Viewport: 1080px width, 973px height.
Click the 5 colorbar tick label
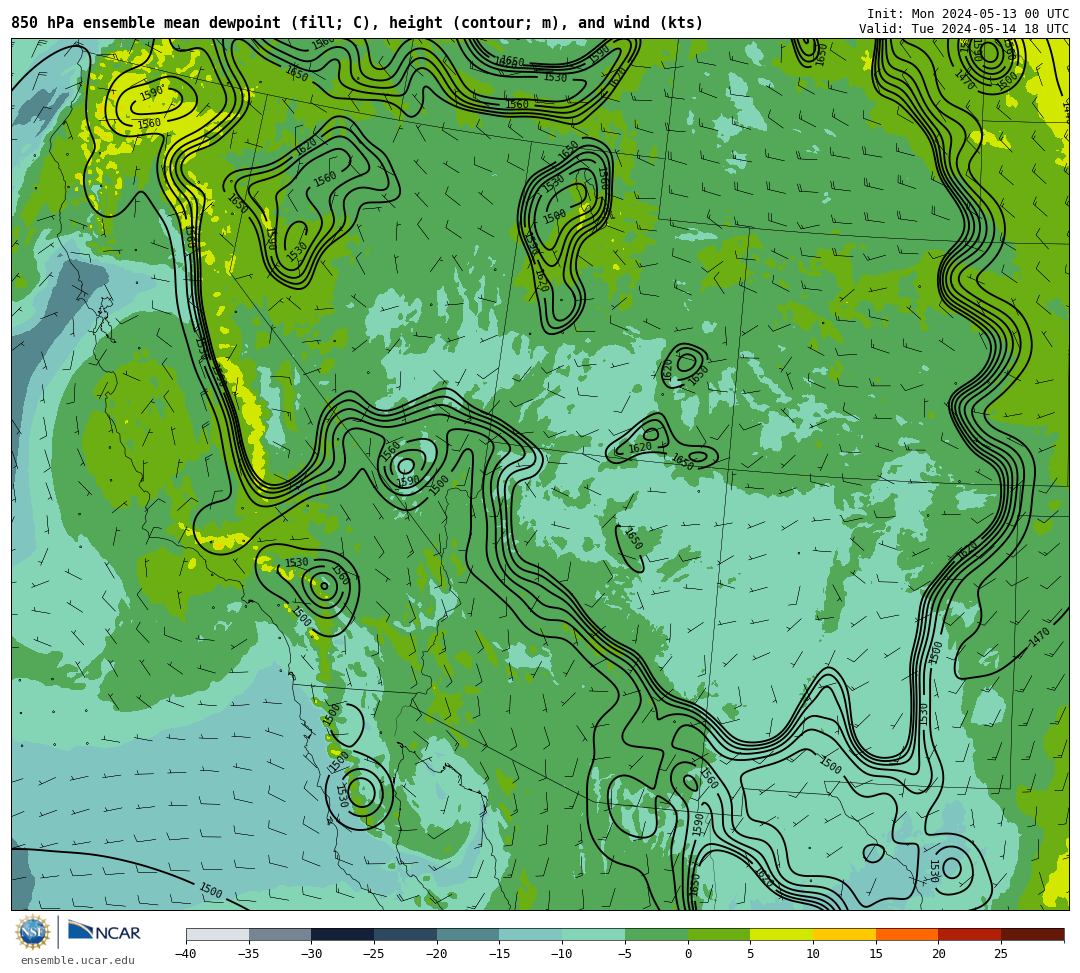coord(750,954)
